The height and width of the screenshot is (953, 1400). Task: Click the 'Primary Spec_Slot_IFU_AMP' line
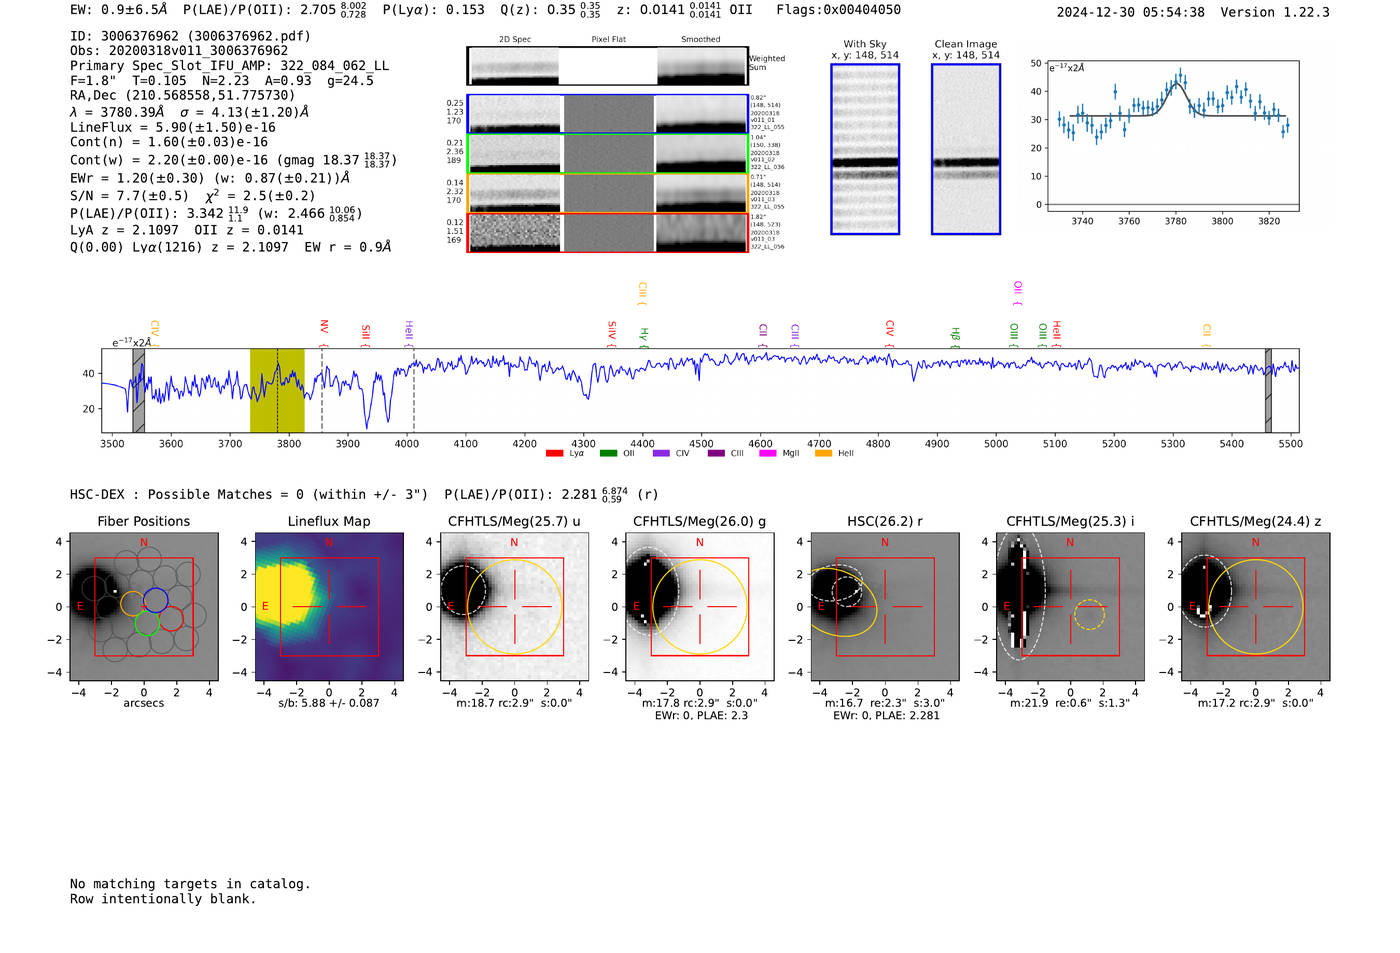tap(229, 66)
